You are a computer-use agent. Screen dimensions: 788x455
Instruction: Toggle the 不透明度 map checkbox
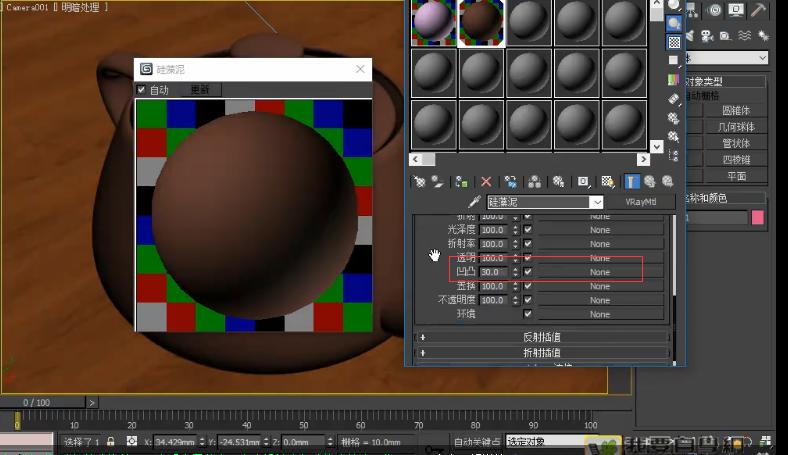[527, 300]
